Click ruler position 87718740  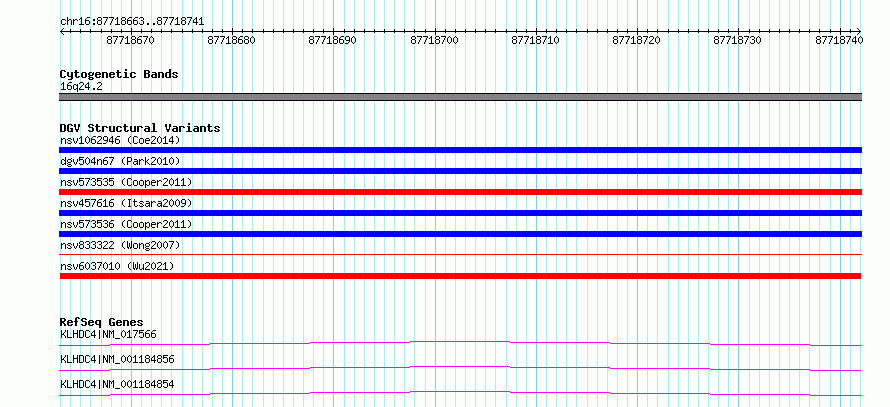tap(839, 40)
